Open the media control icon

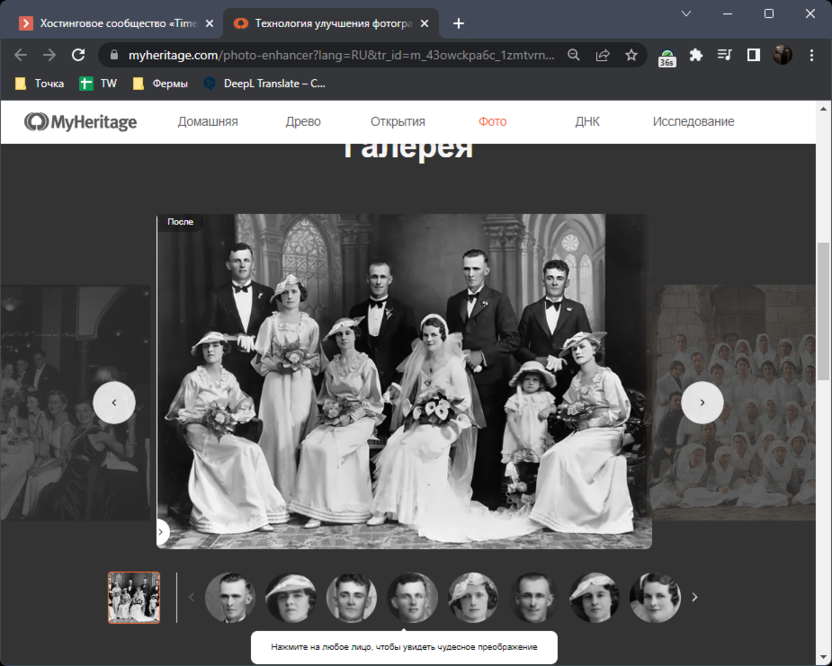[x=724, y=55]
